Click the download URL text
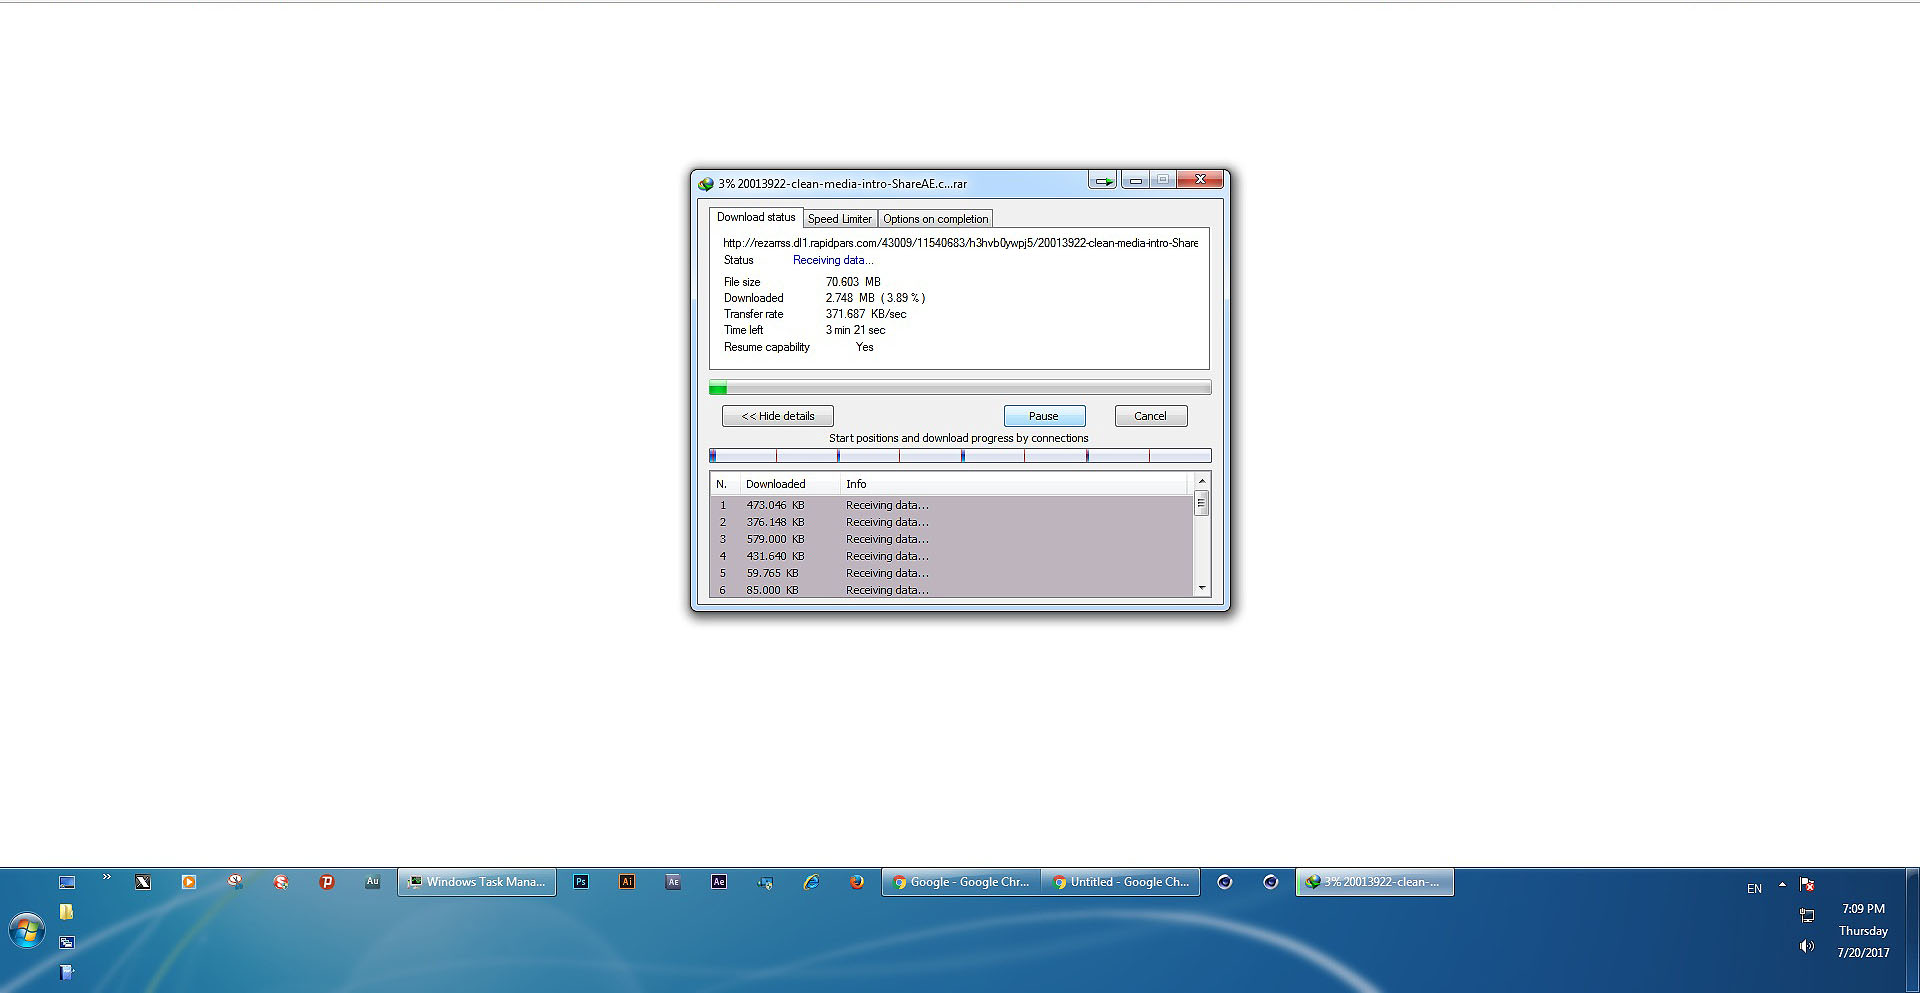The height and width of the screenshot is (993, 1920). (x=960, y=243)
